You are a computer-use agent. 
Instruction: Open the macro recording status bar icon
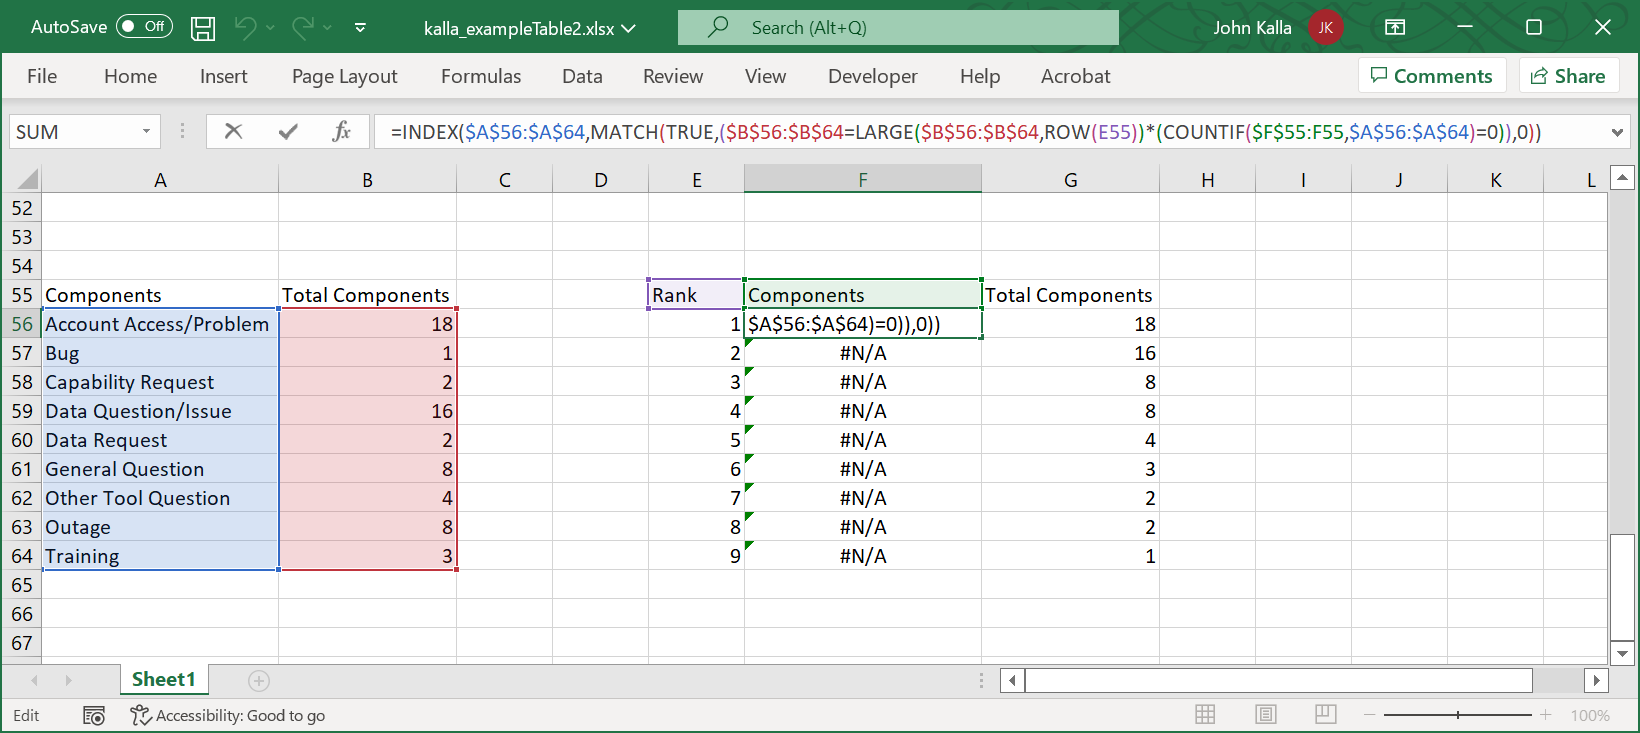(94, 716)
